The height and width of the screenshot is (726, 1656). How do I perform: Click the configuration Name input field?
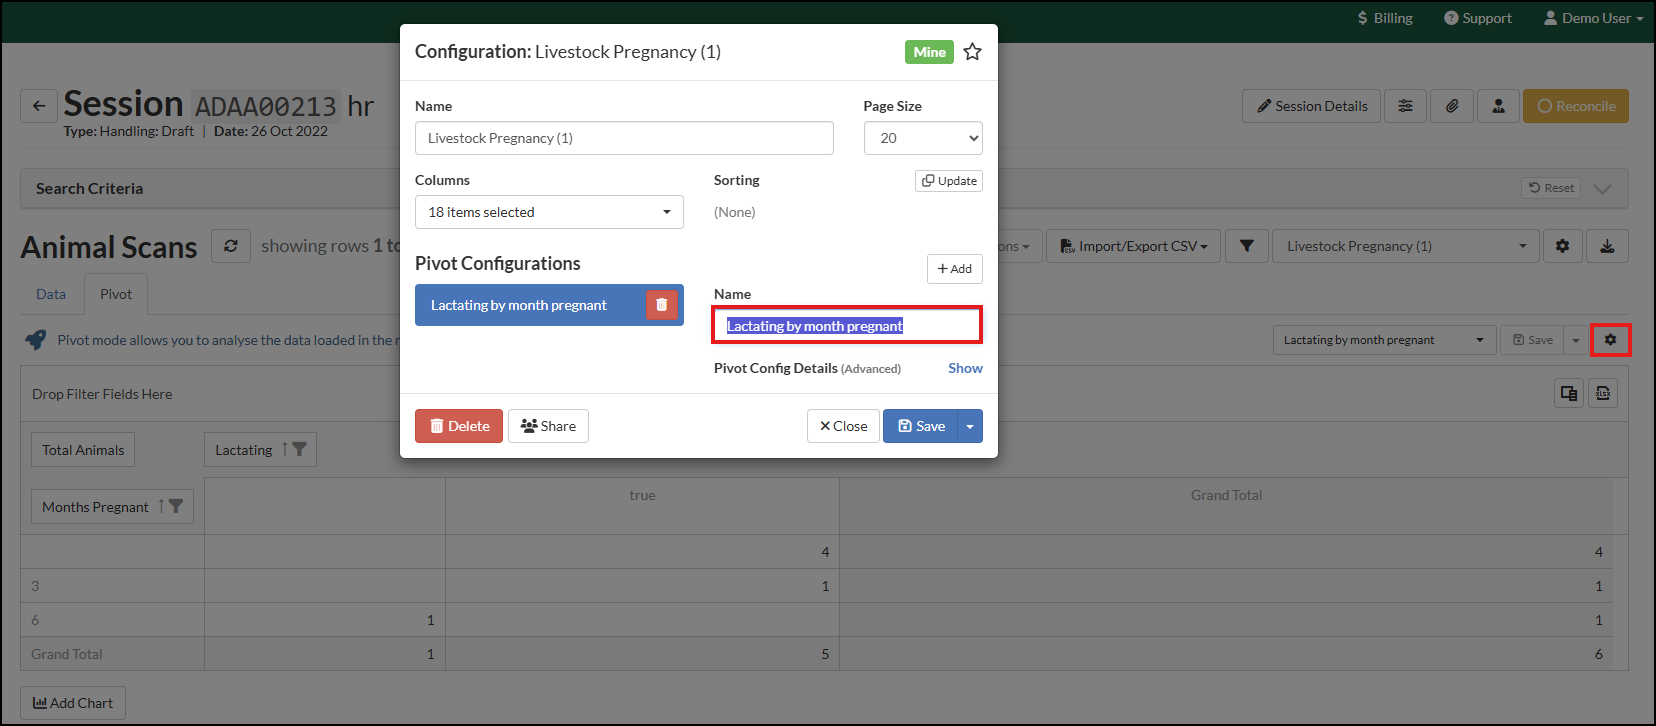pyautogui.click(x=624, y=138)
